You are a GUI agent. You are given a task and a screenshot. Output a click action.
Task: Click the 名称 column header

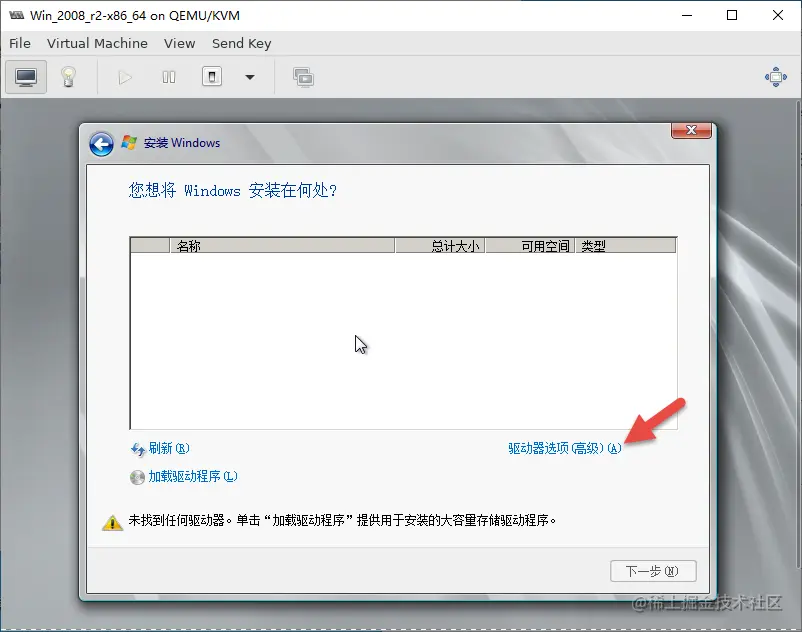(x=282, y=246)
